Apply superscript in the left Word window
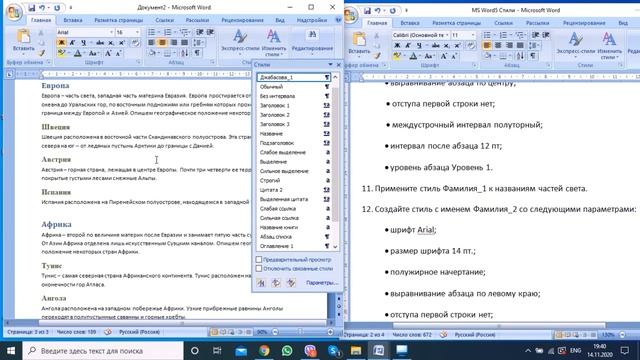The width and height of the screenshot is (640, 360). pyautogui.click(x=121, y=43)
